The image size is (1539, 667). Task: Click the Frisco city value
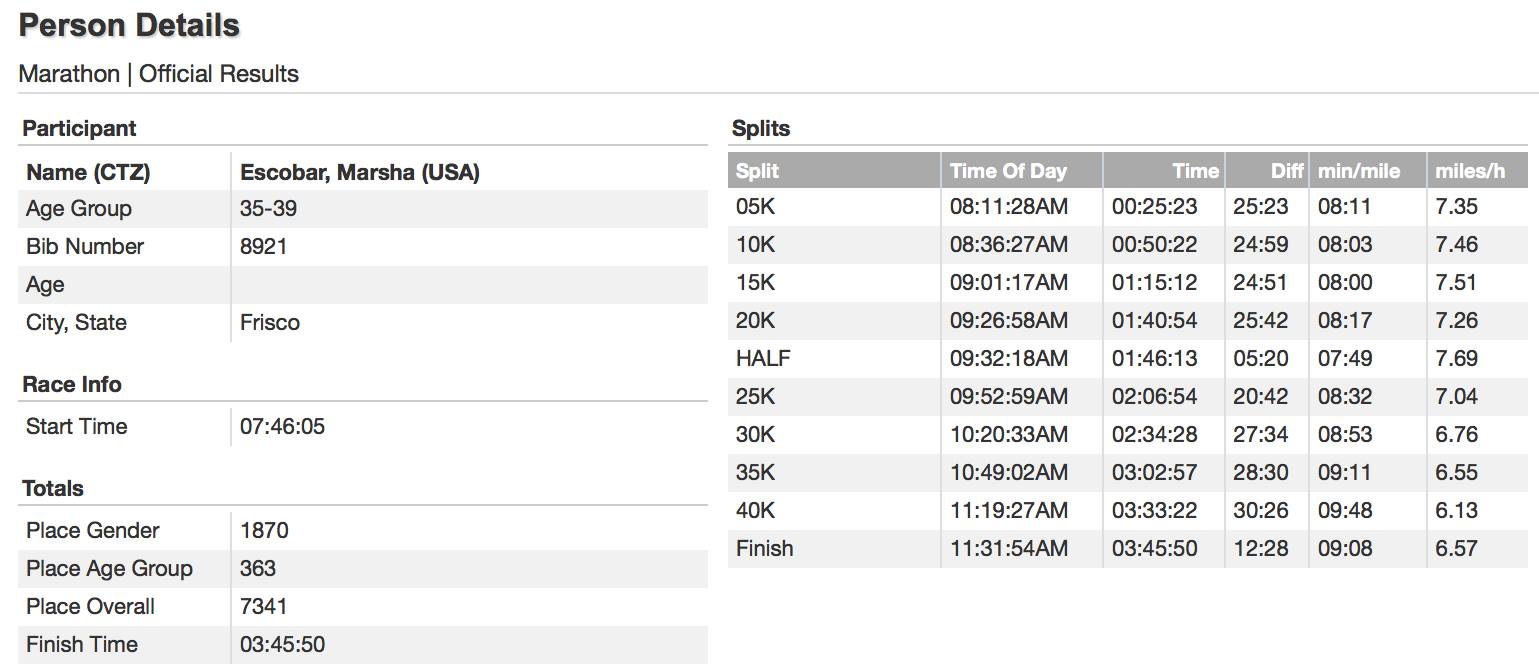coord(270,322)
